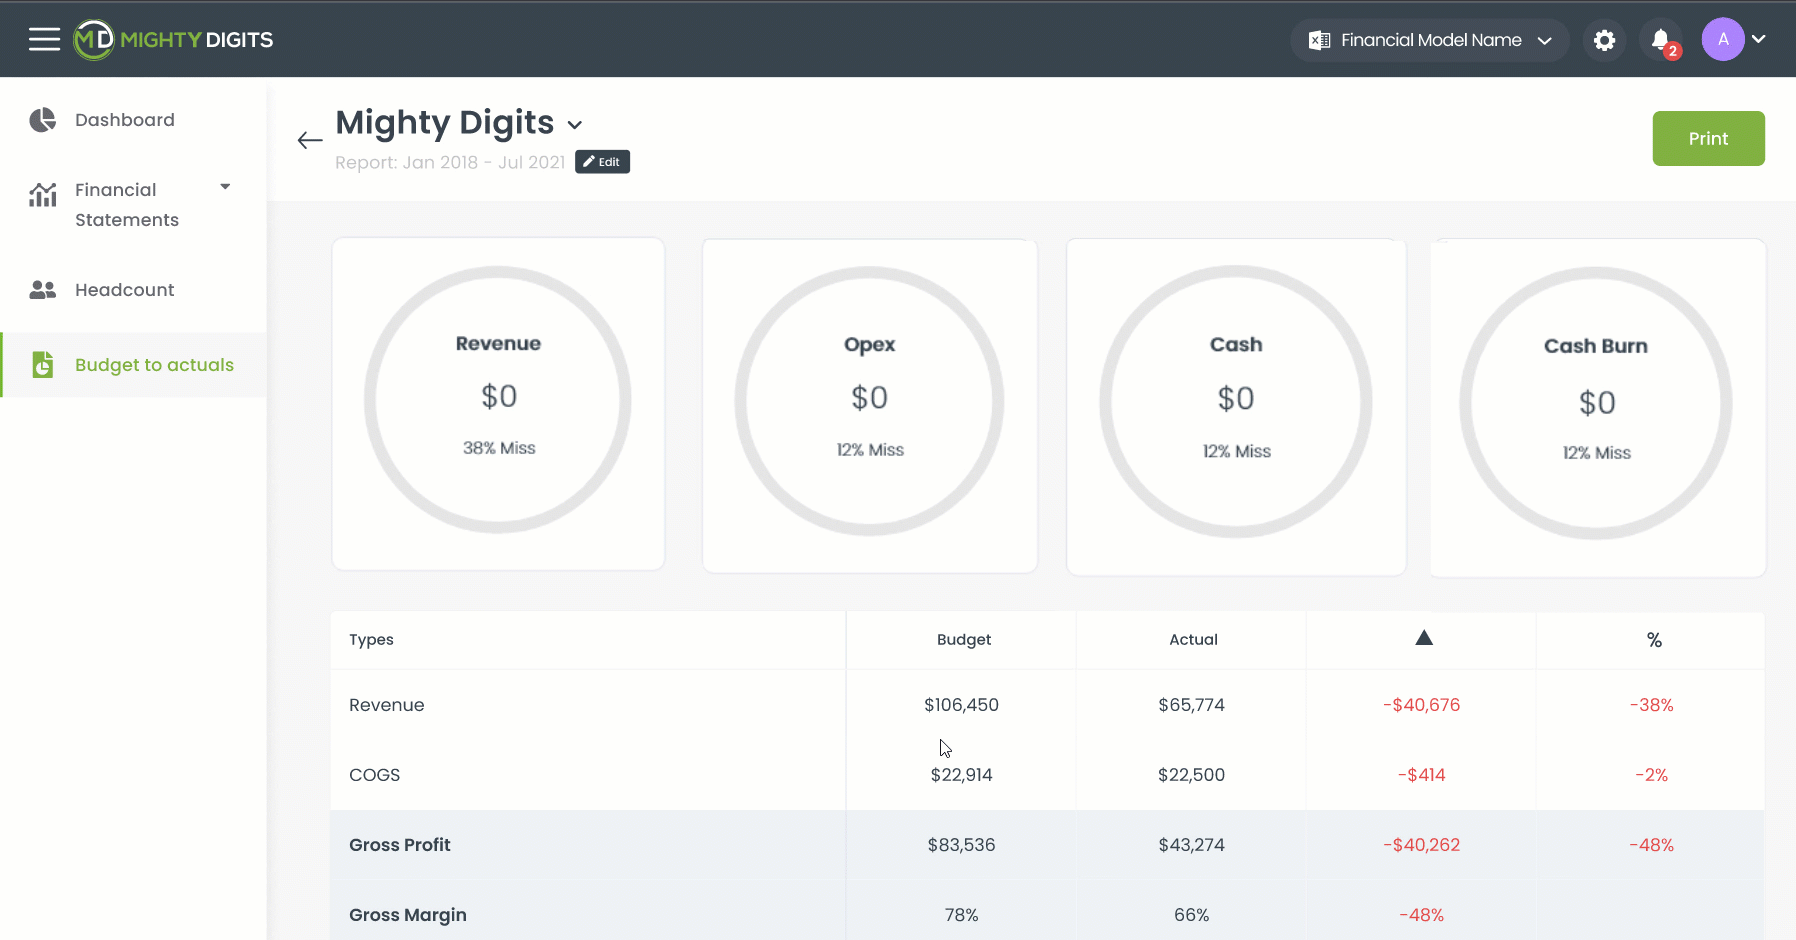This screenshot has height=940, width=1796.
Task: Expand the user account chevron
Action: point(1759,39)
